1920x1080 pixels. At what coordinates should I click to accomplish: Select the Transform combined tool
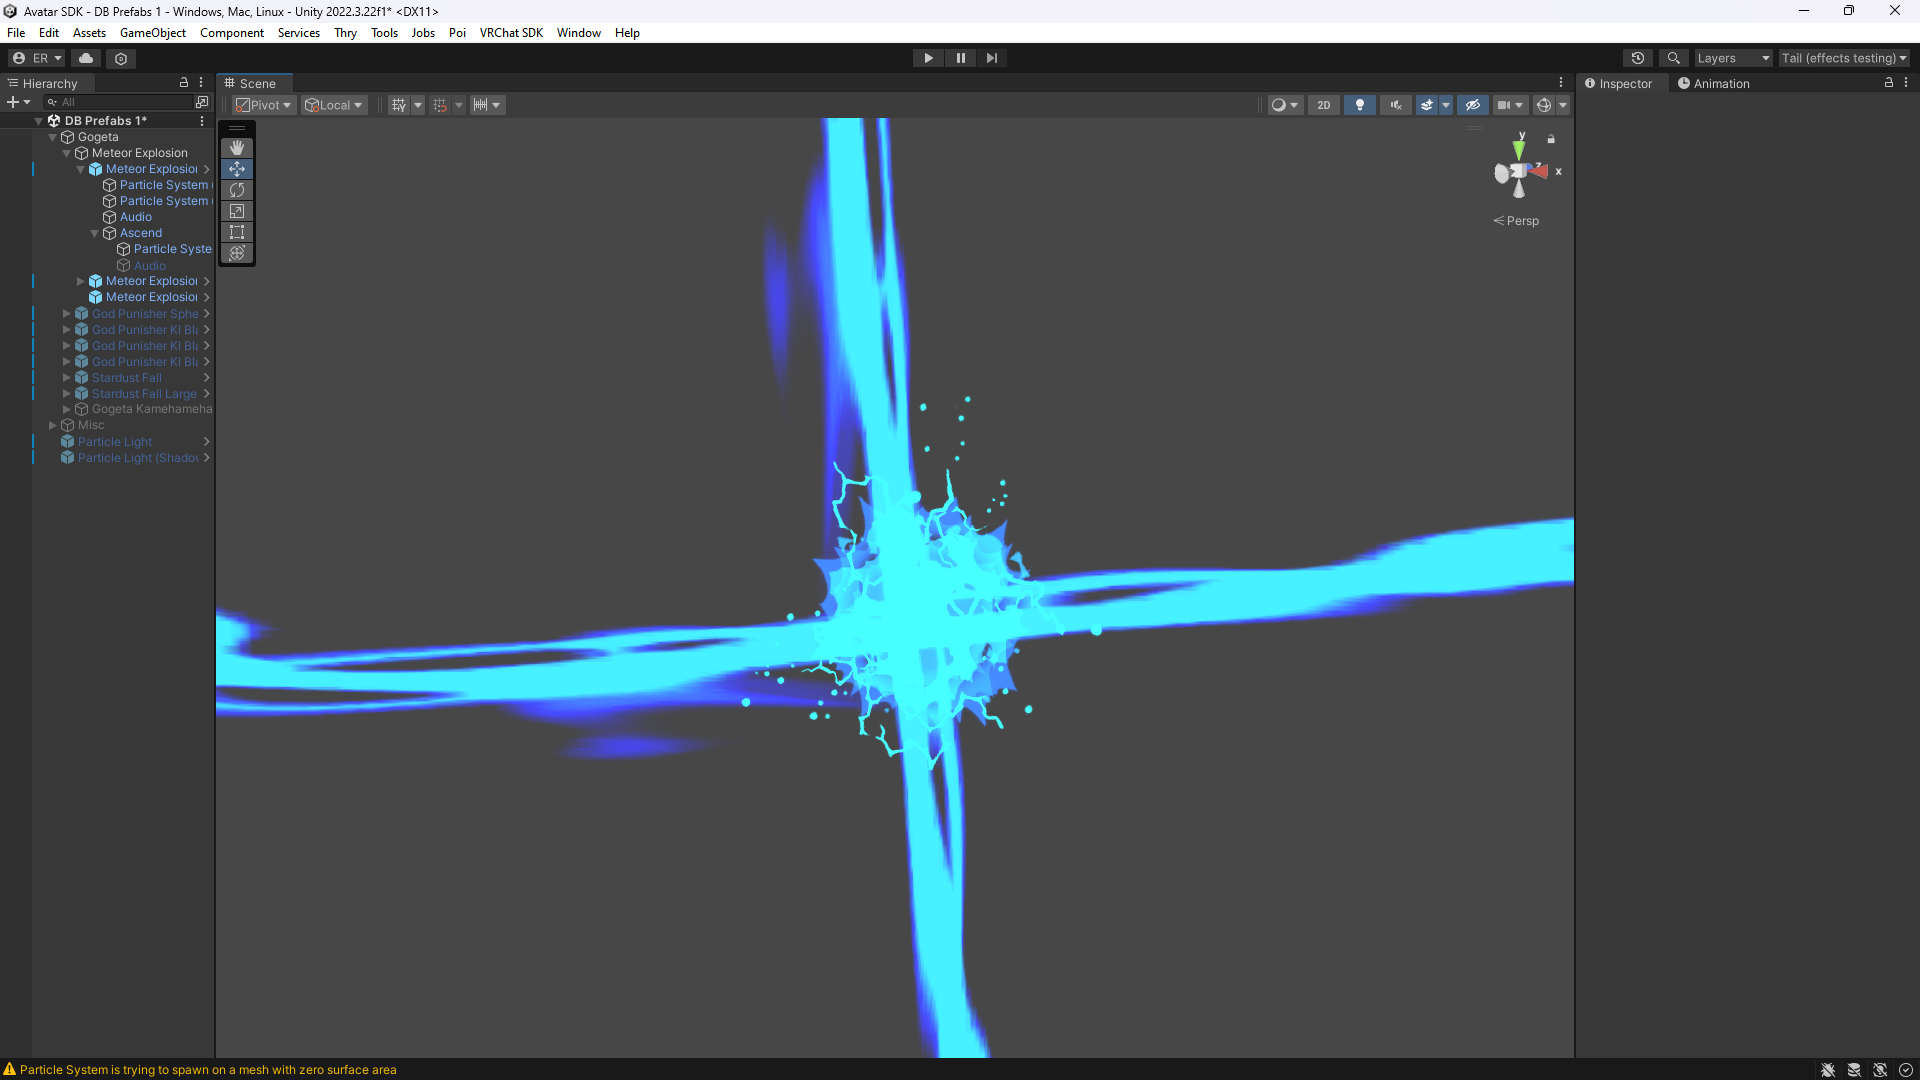click(237, 253)
